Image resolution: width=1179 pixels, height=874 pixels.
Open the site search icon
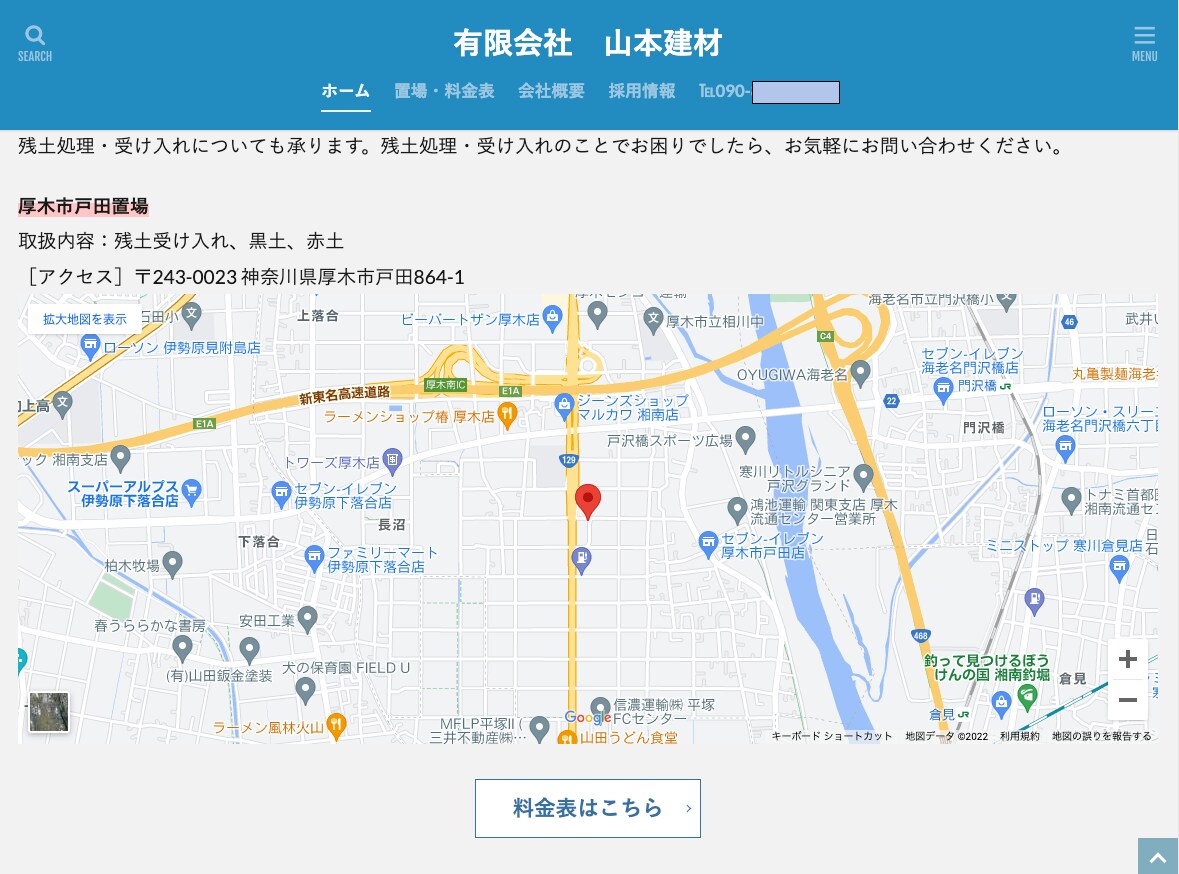click(x=35, y=44)
